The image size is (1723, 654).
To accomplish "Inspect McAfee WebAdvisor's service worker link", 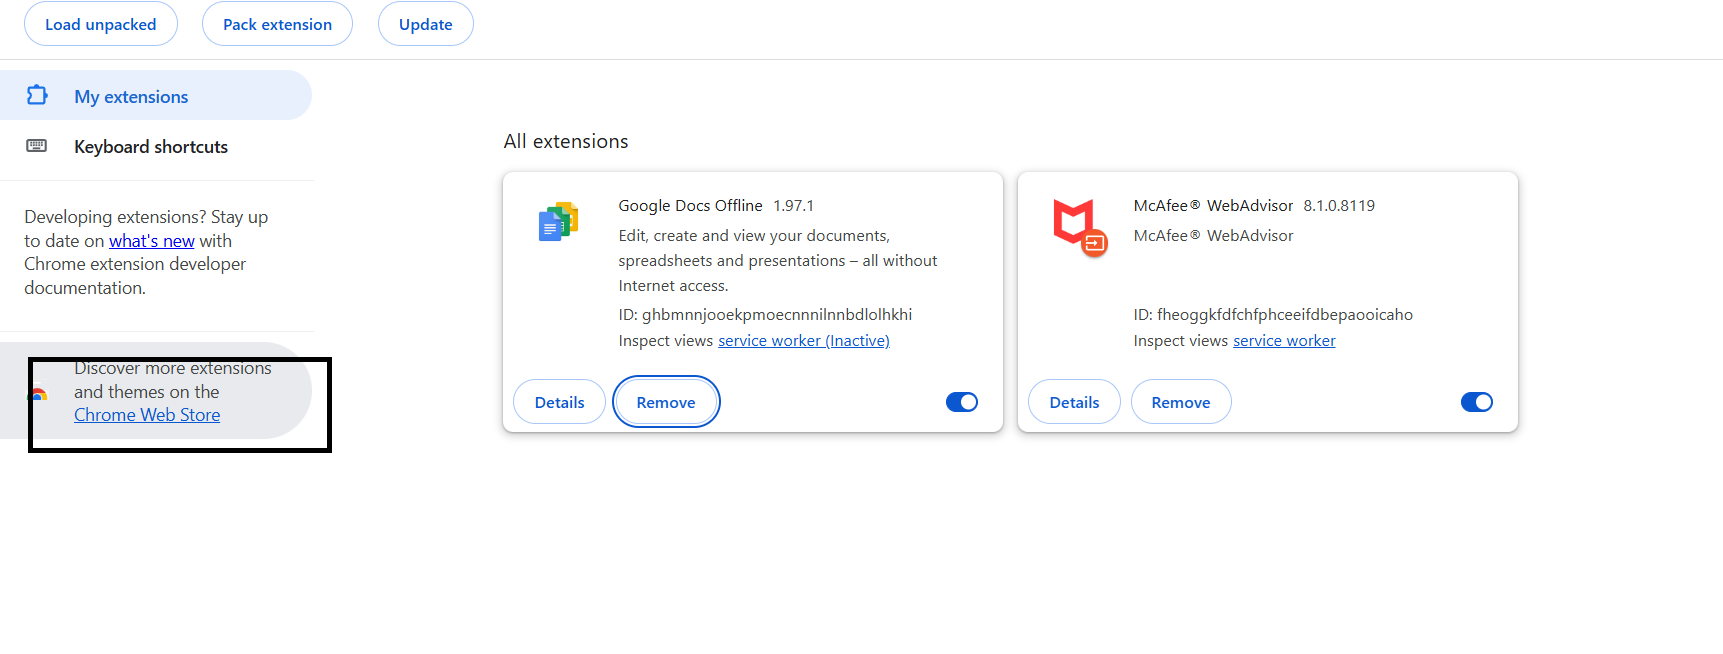I will click(1284, 341).
